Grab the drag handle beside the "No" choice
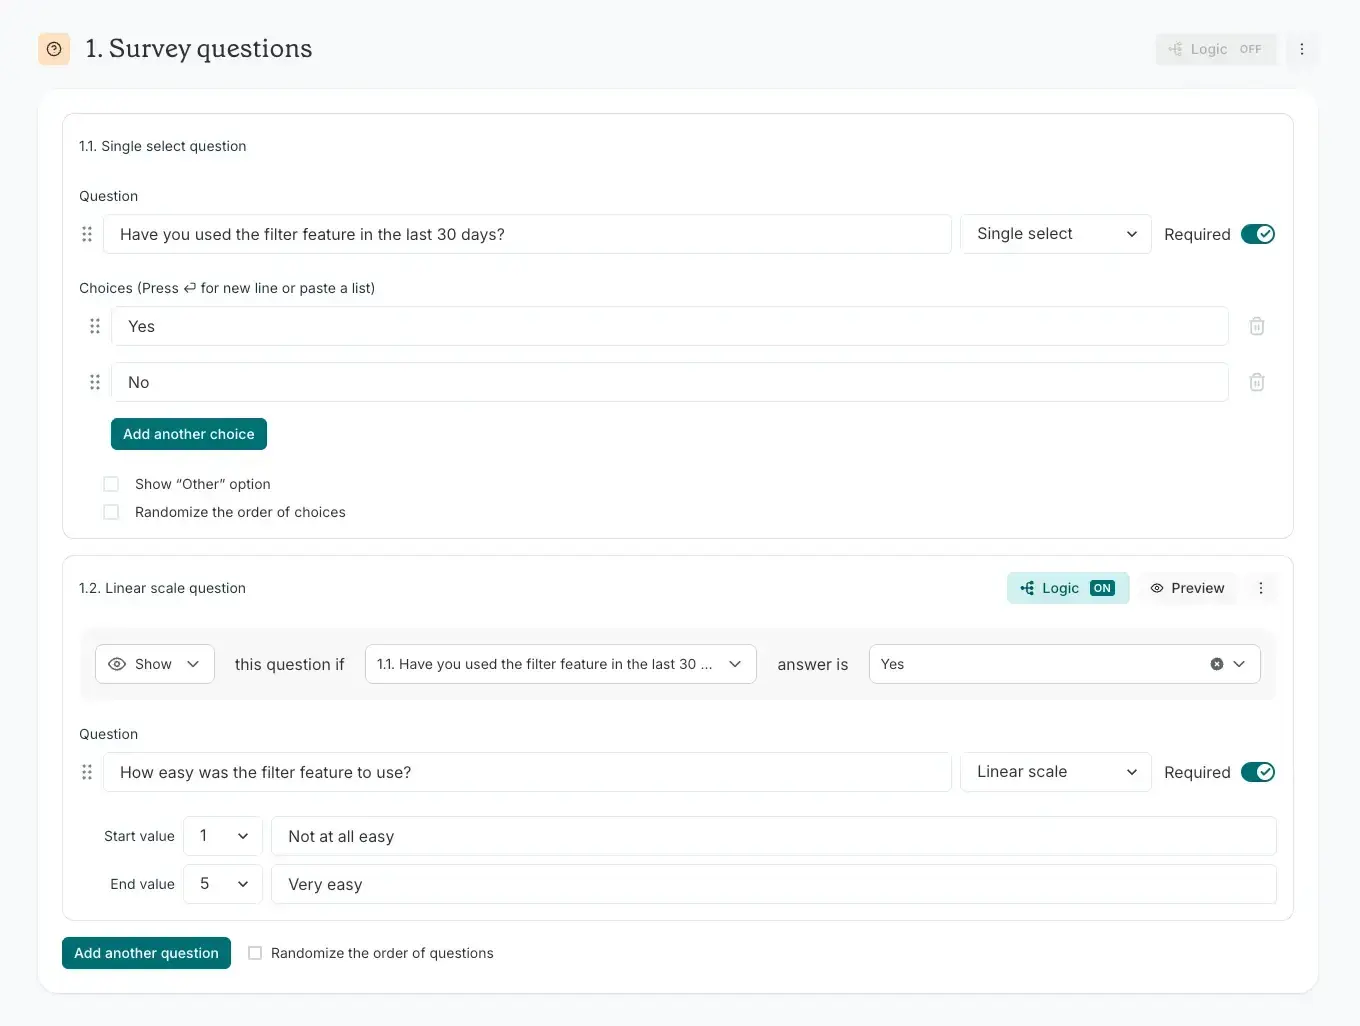Image resolution: width=1360 pixels, height=1026 pixels. (95, 382)
